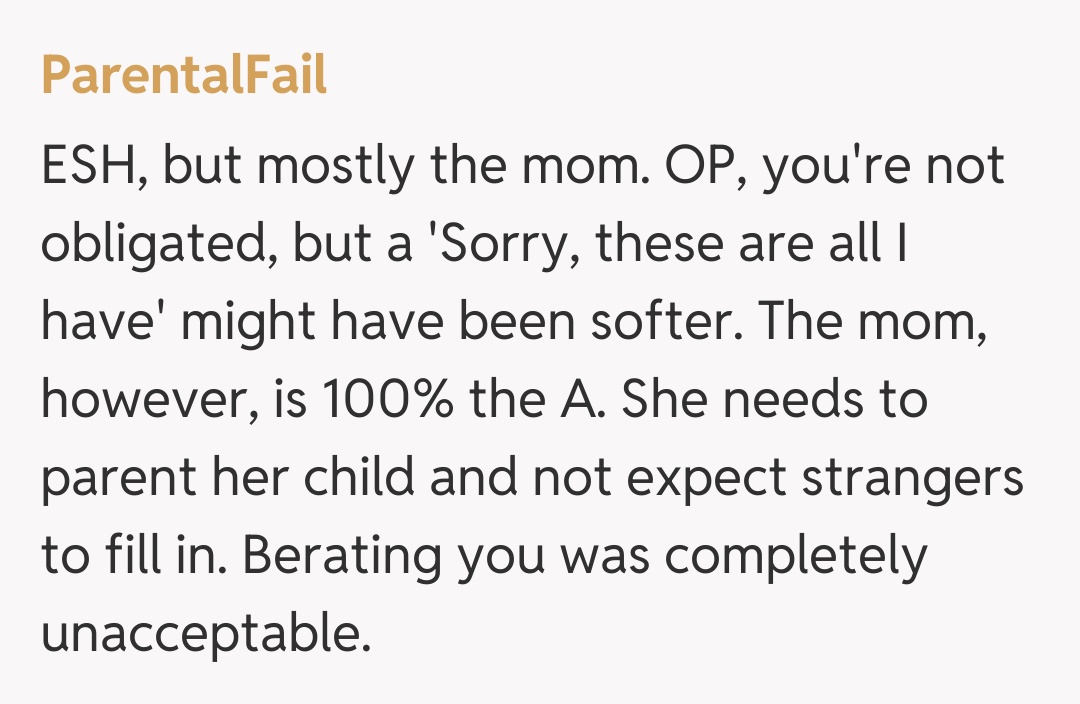The width and height of the screenshot is (1080, 704).
Task: Click the phrase 'parent her child'
Action: click(227, 477)
